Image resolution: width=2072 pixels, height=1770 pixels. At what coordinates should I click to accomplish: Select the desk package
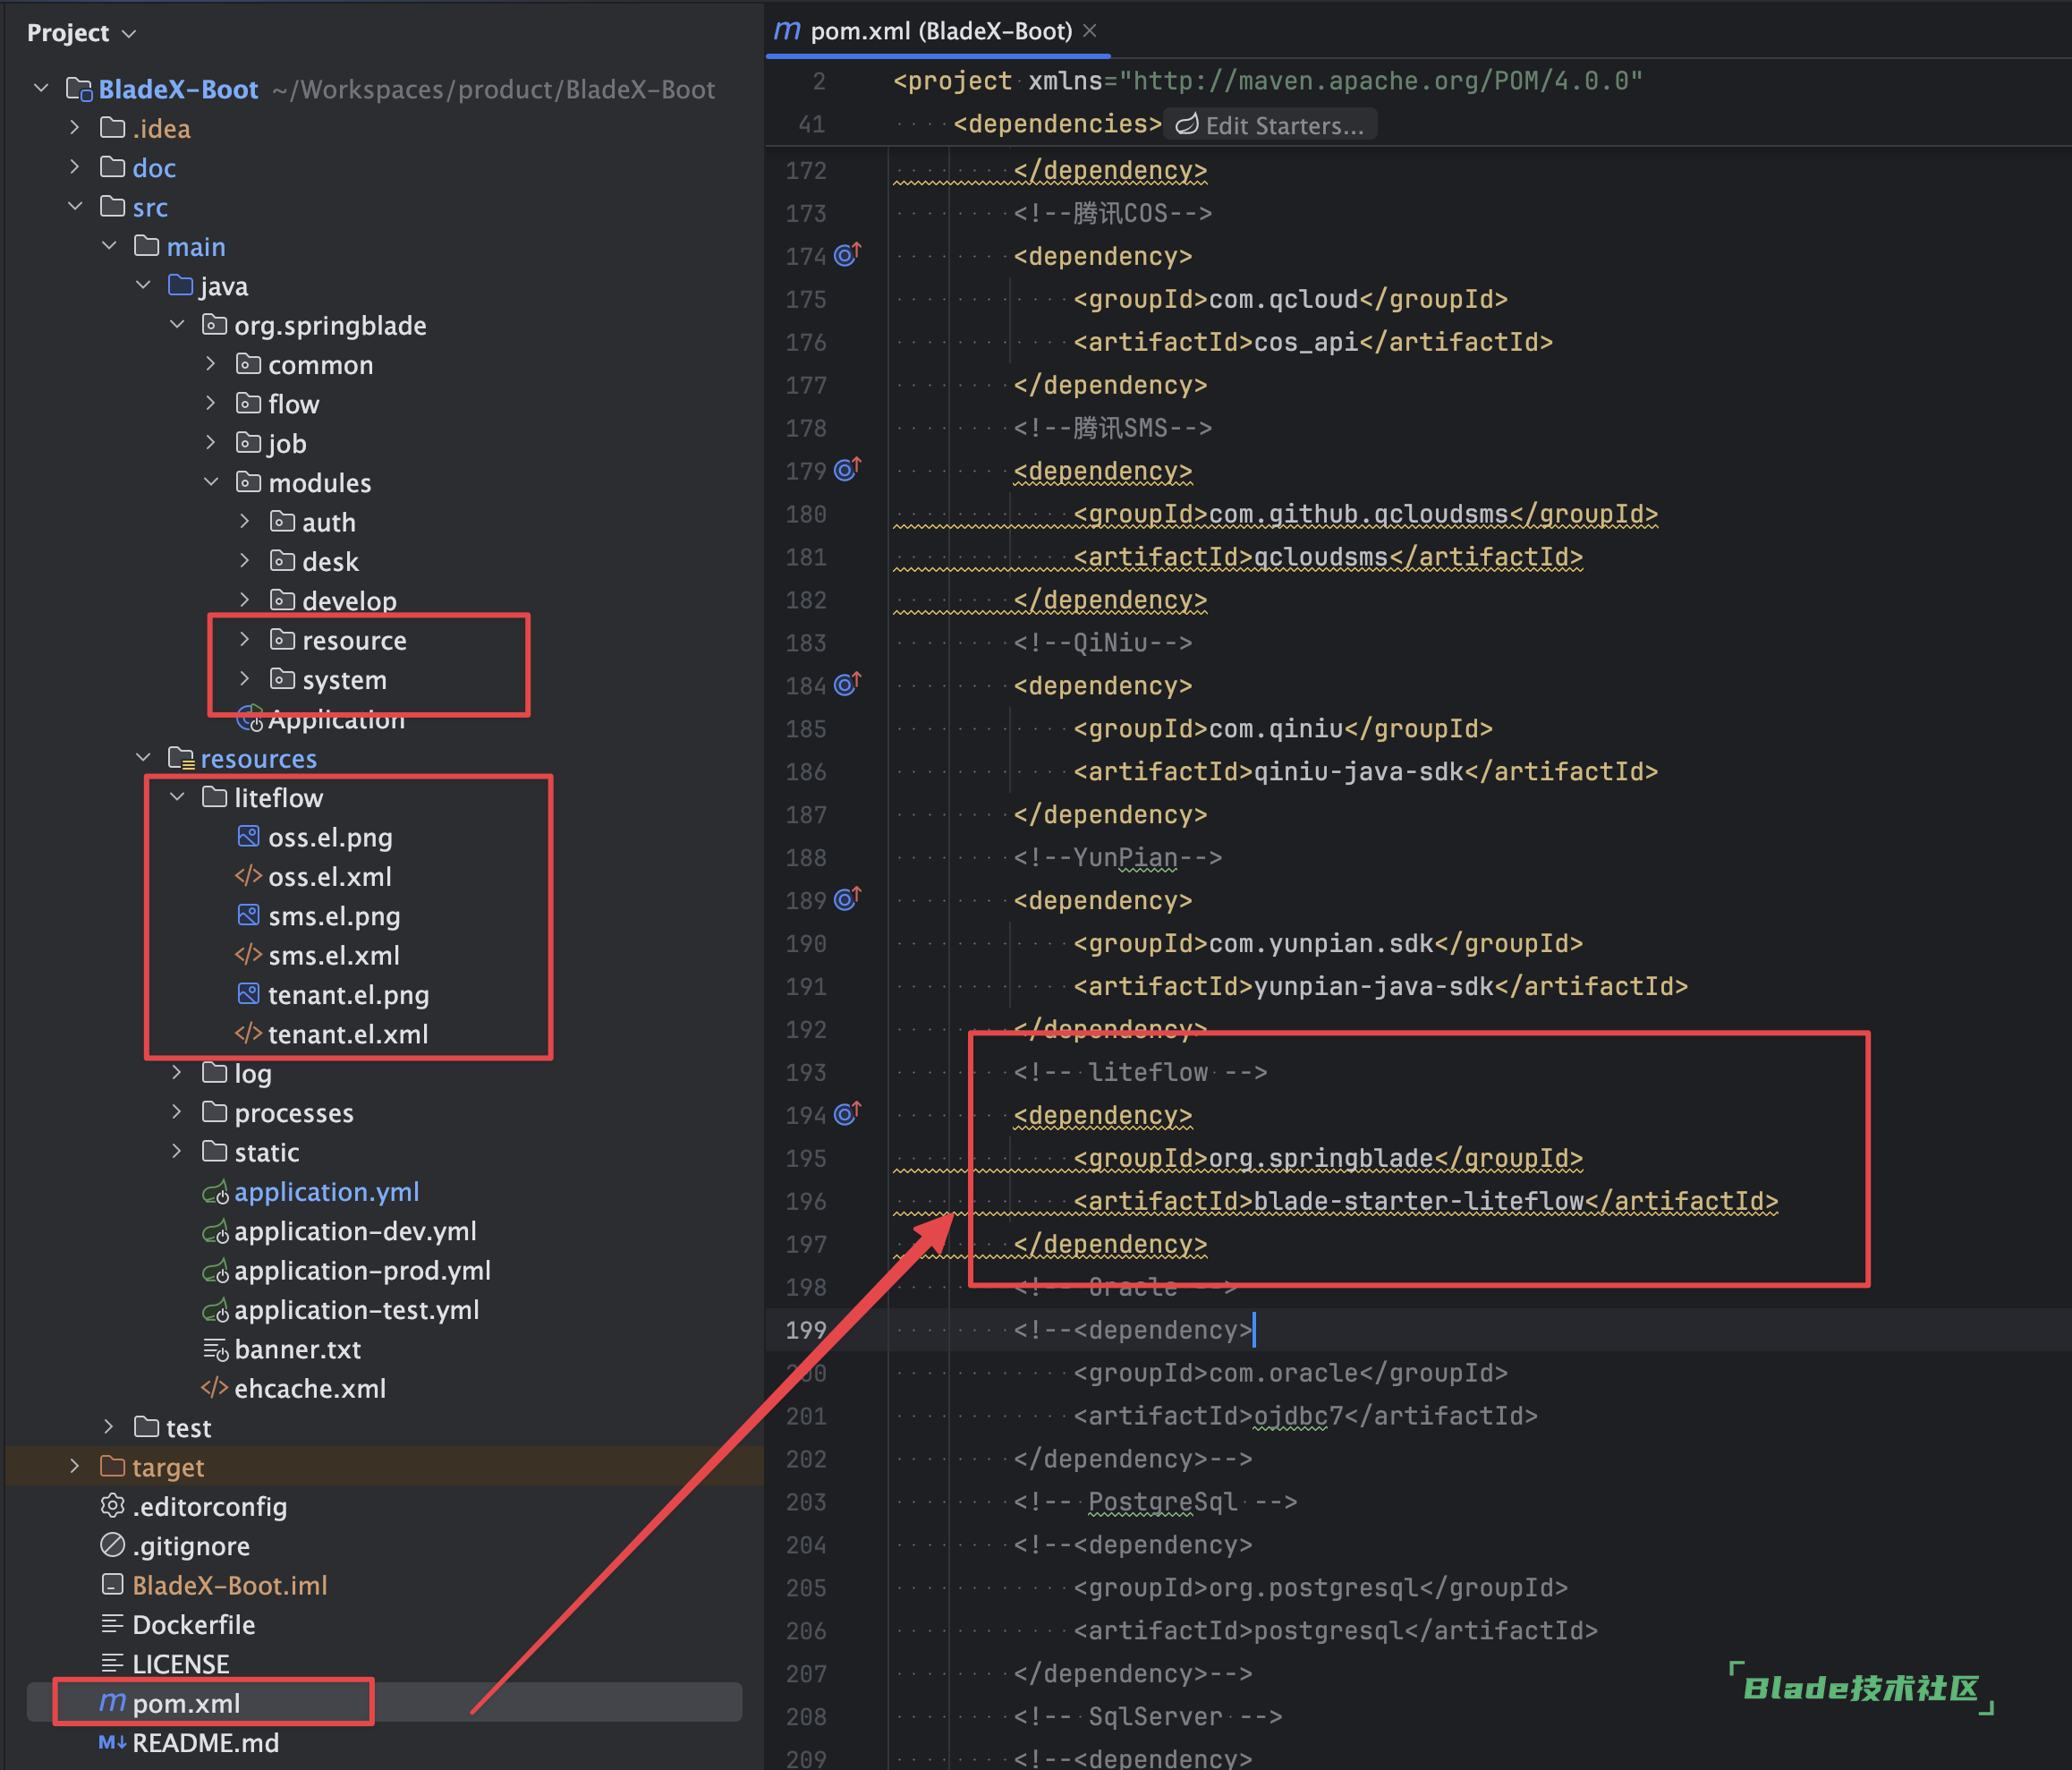tap(330, 561)
